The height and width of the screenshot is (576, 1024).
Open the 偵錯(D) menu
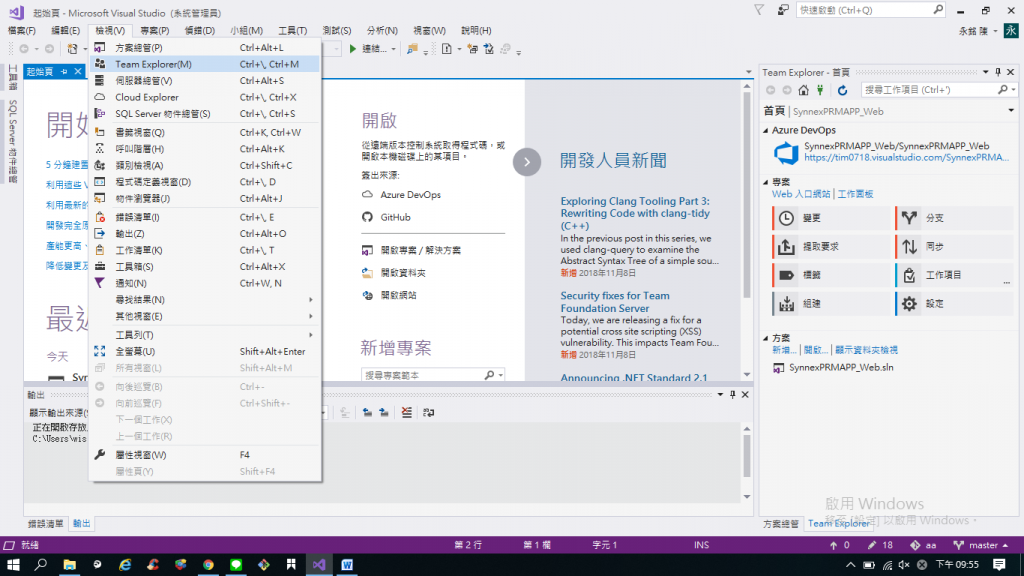pos(200,31)
